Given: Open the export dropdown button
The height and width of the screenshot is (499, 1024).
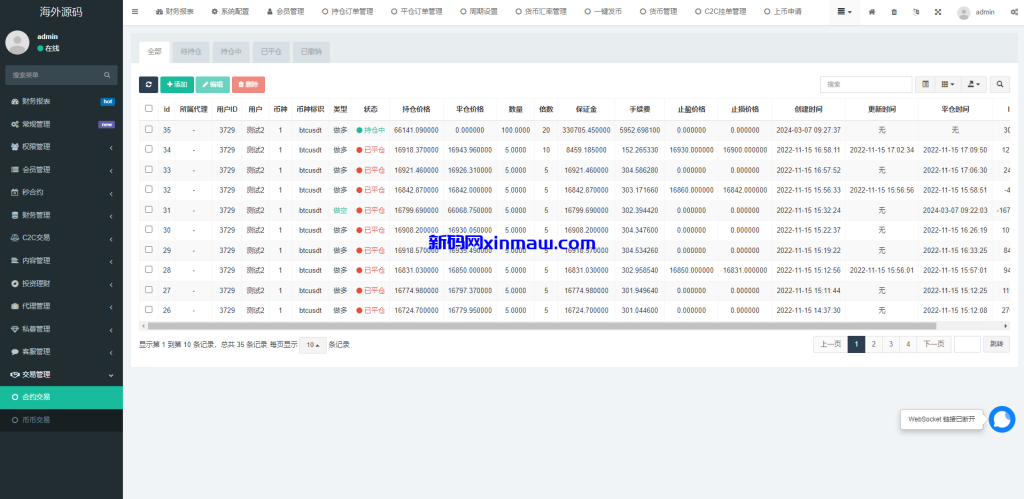Looking at the screenshot, I should 974,84.
